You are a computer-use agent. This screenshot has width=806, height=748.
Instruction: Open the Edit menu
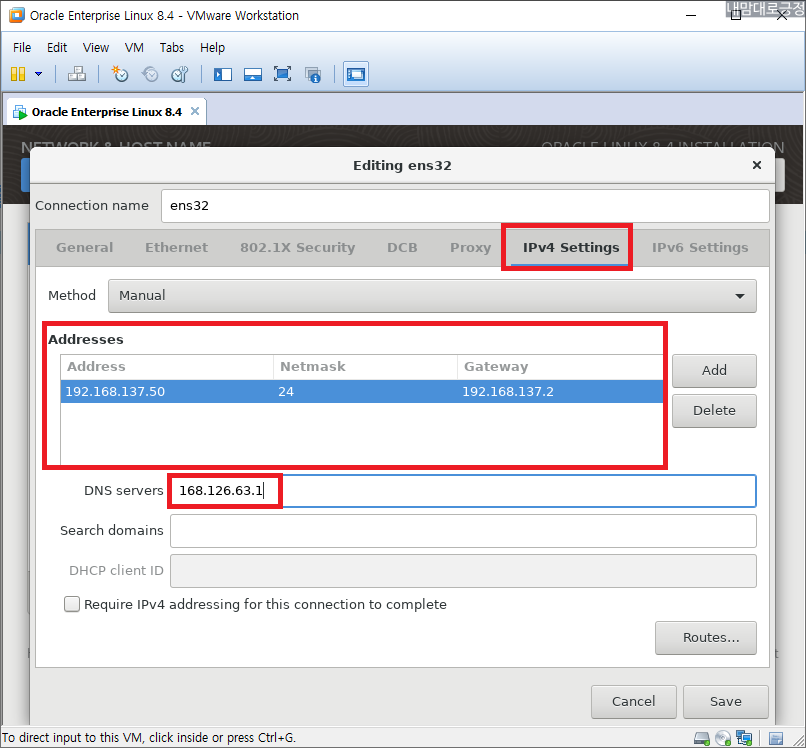(x=57, y=47)
